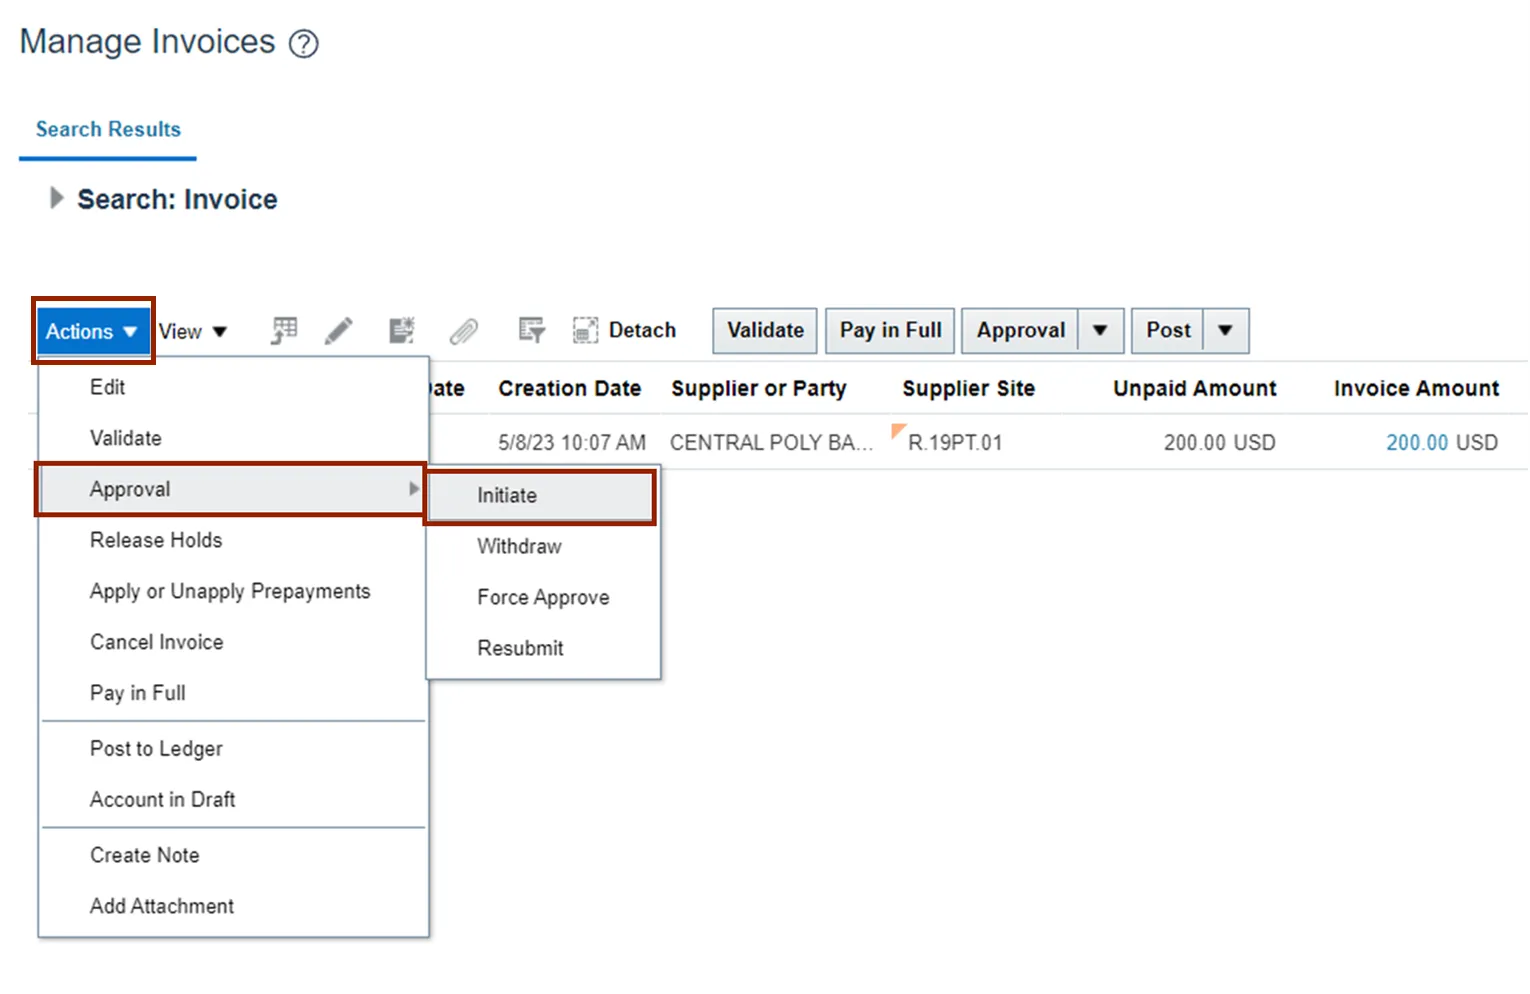Open the Post button dropdown arrow
The image size is (1530, 994).
(x=1225, y=330)
